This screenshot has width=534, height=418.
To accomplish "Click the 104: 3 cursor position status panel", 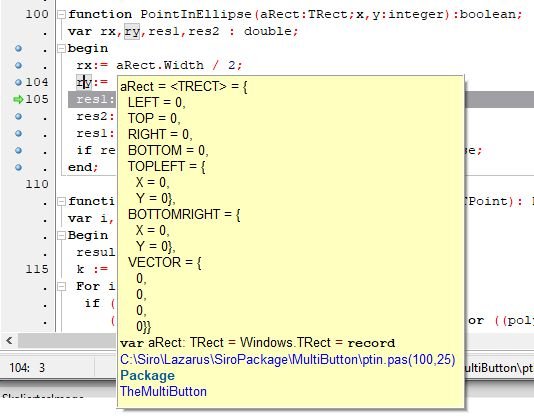I will click(27, 368).
